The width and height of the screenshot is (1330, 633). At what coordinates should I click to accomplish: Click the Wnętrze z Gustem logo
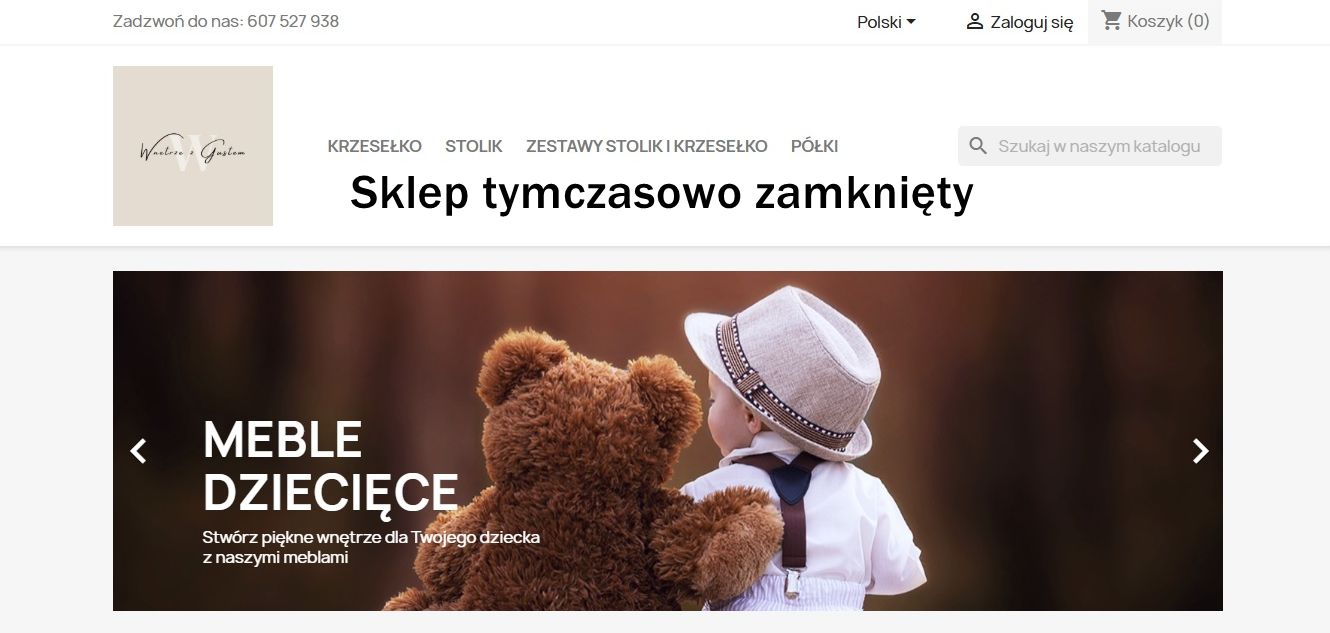click(x=193, y=146)
